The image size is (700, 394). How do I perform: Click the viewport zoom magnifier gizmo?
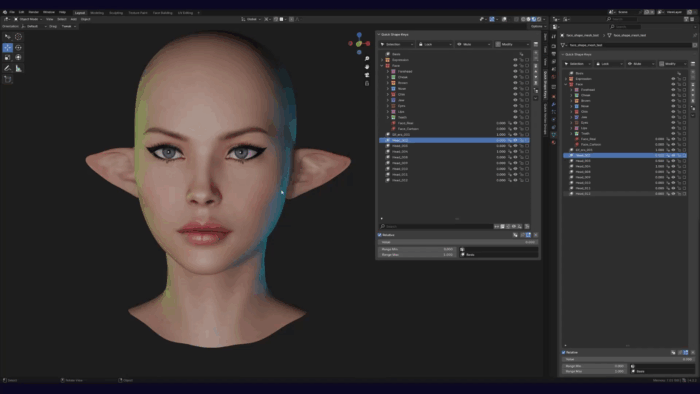pyautogui.click(x=367, y=58)
